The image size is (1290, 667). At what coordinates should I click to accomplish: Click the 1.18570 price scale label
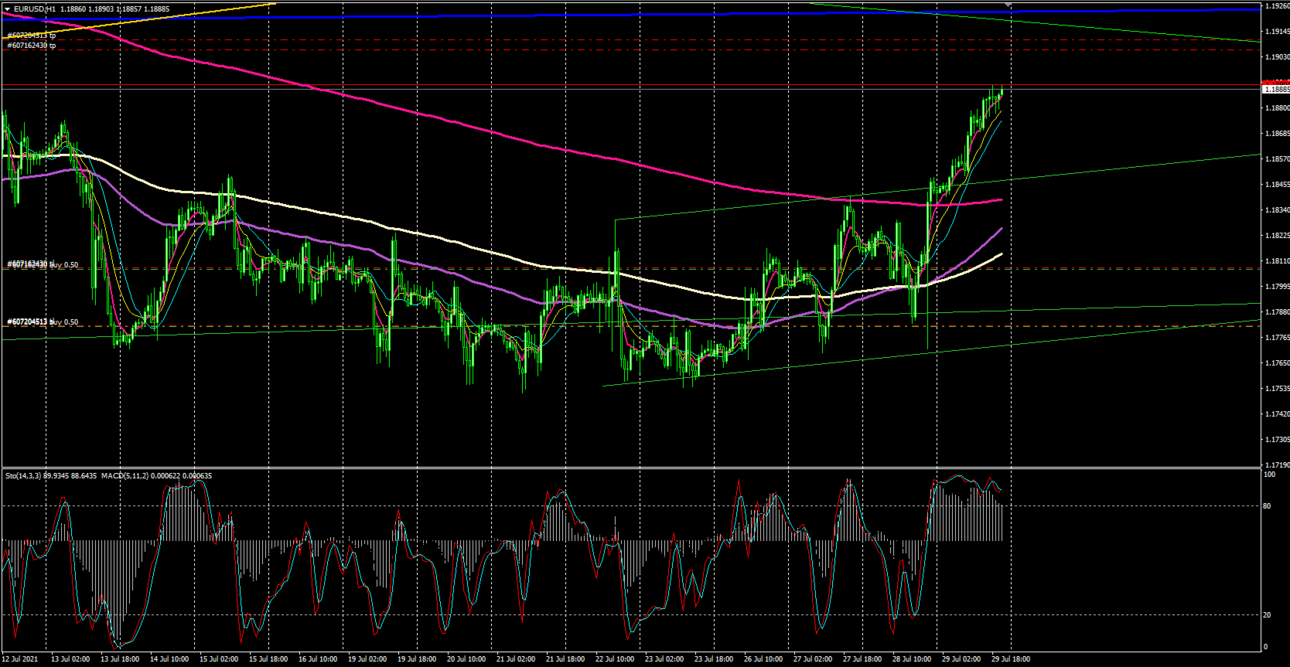point(1276,159)
